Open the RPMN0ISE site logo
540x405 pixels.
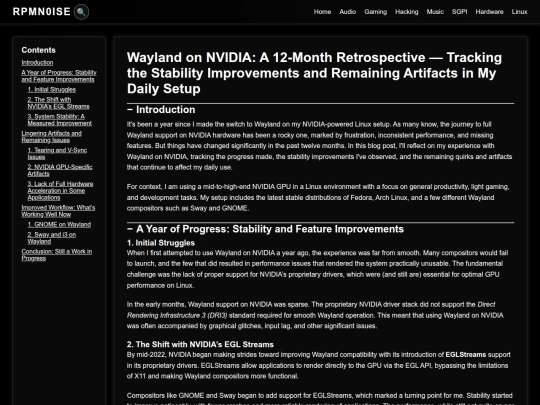tap(42, 12)
